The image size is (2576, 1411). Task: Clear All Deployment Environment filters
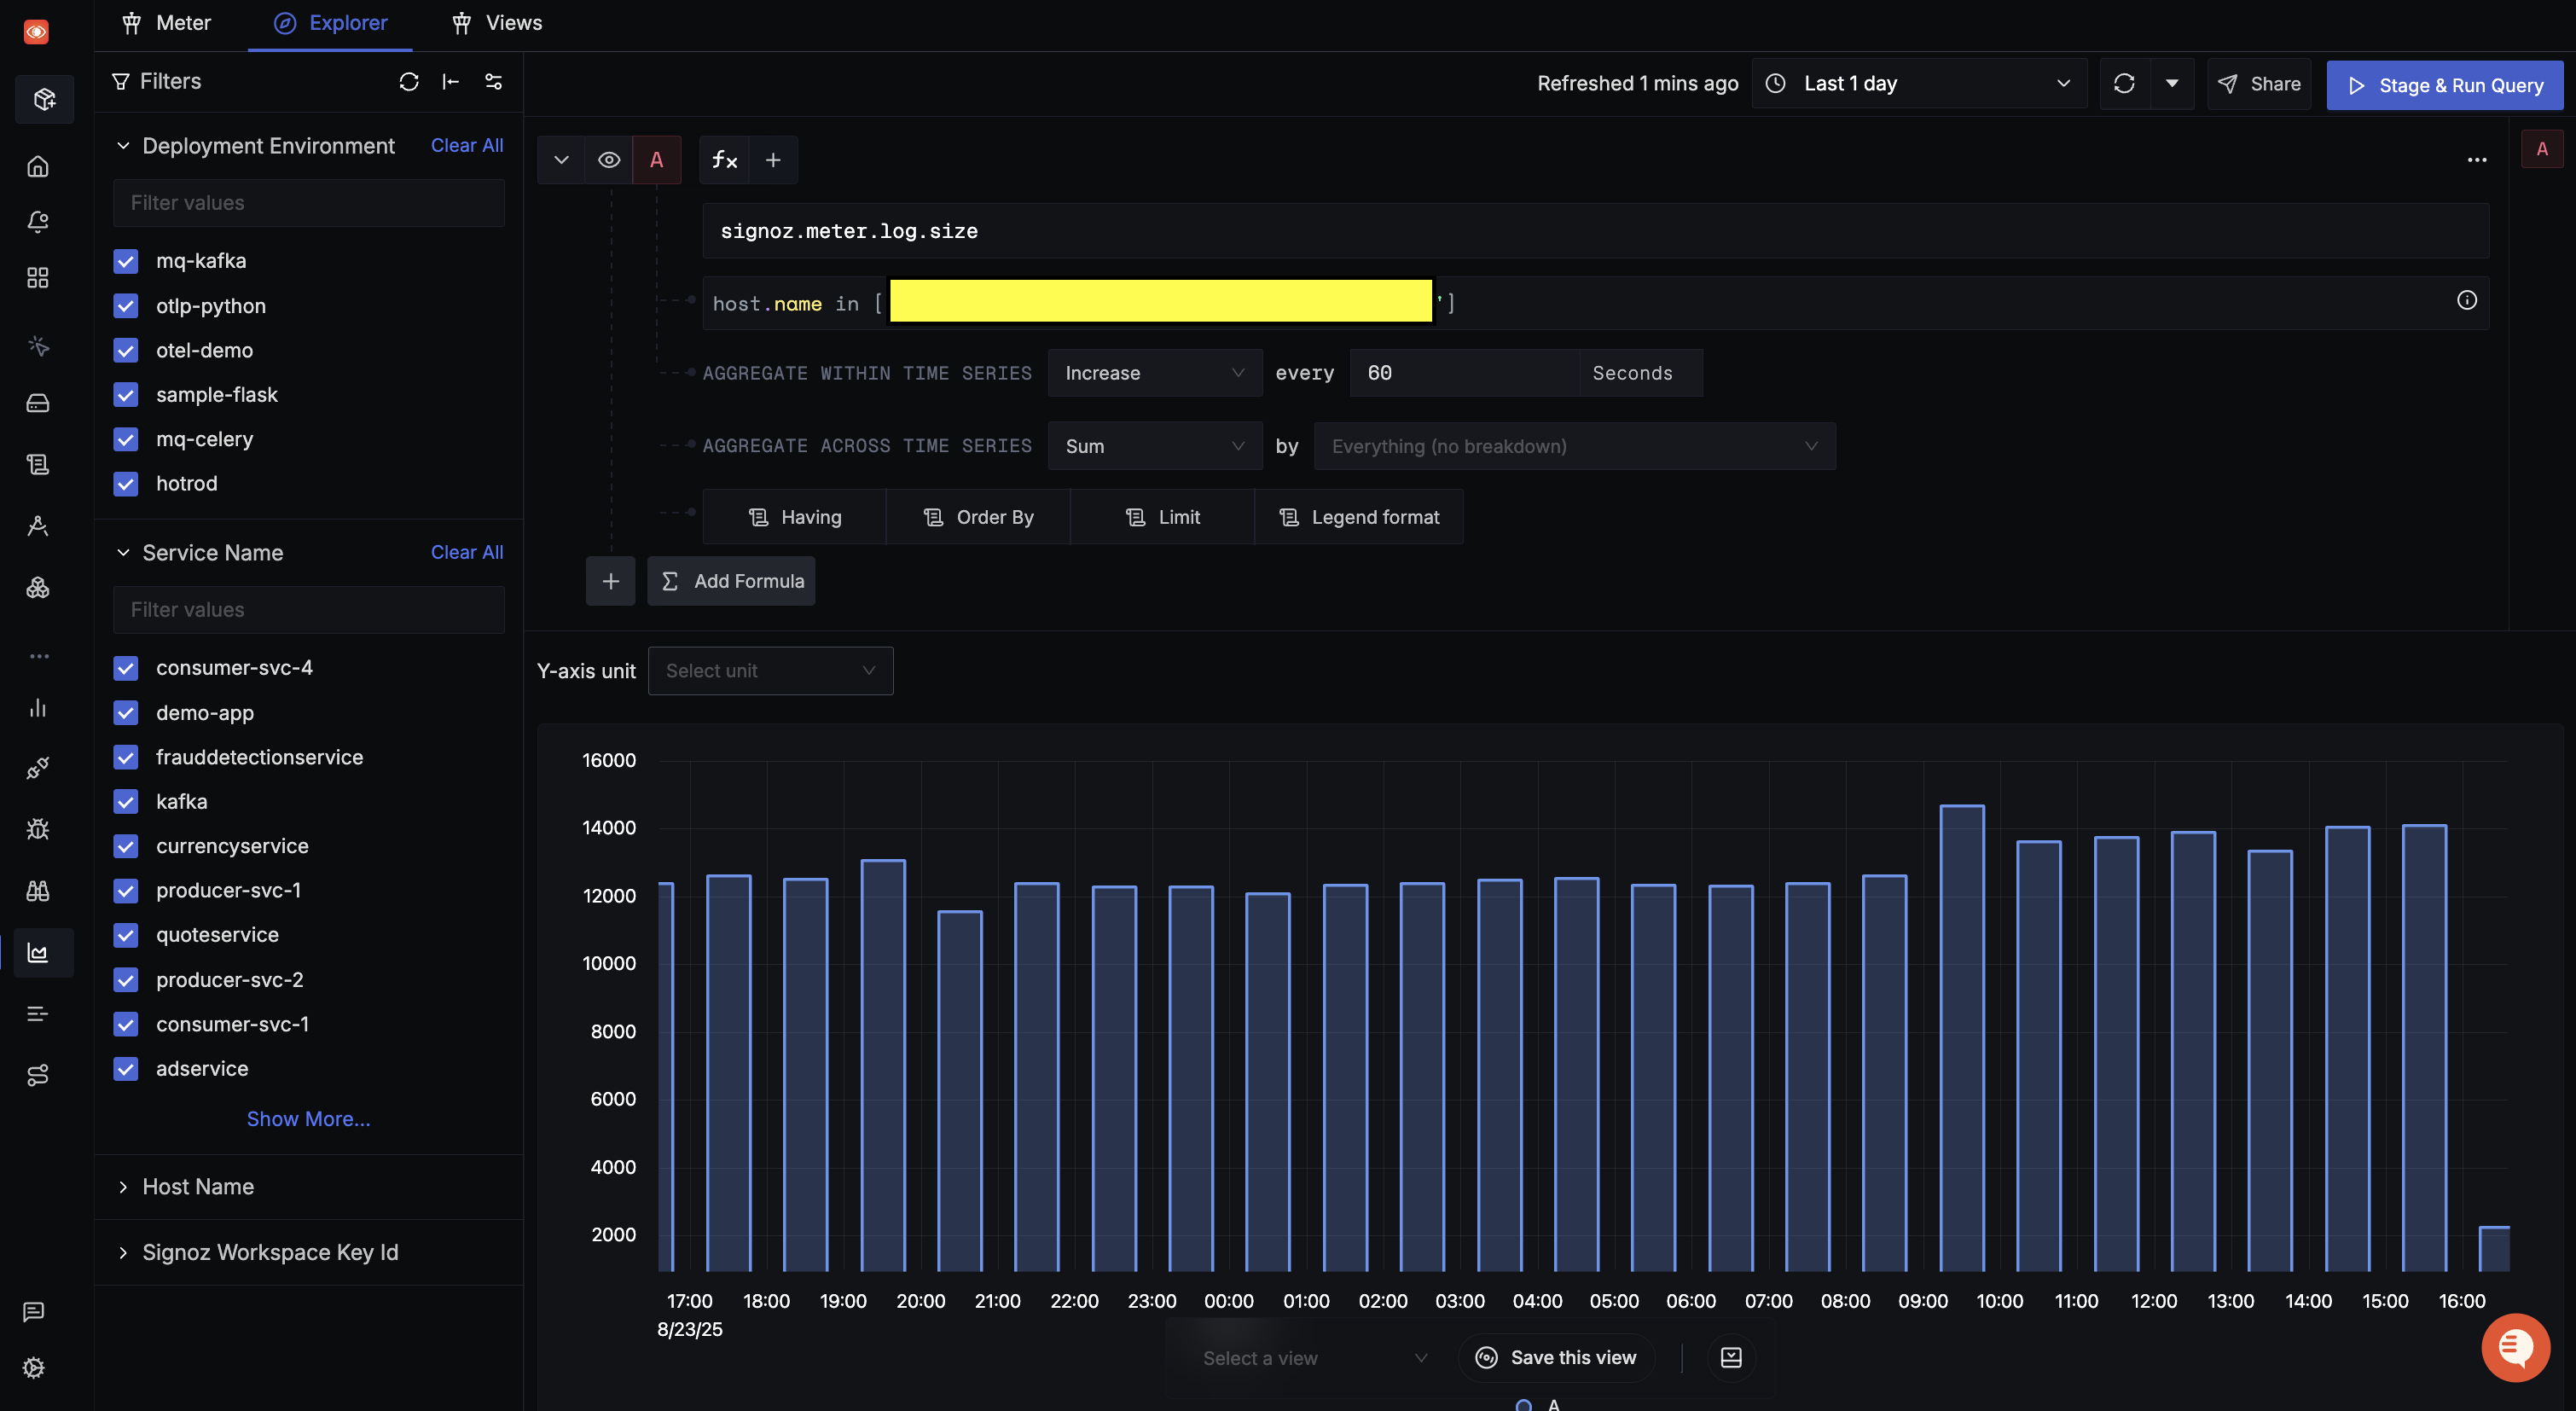466,146
